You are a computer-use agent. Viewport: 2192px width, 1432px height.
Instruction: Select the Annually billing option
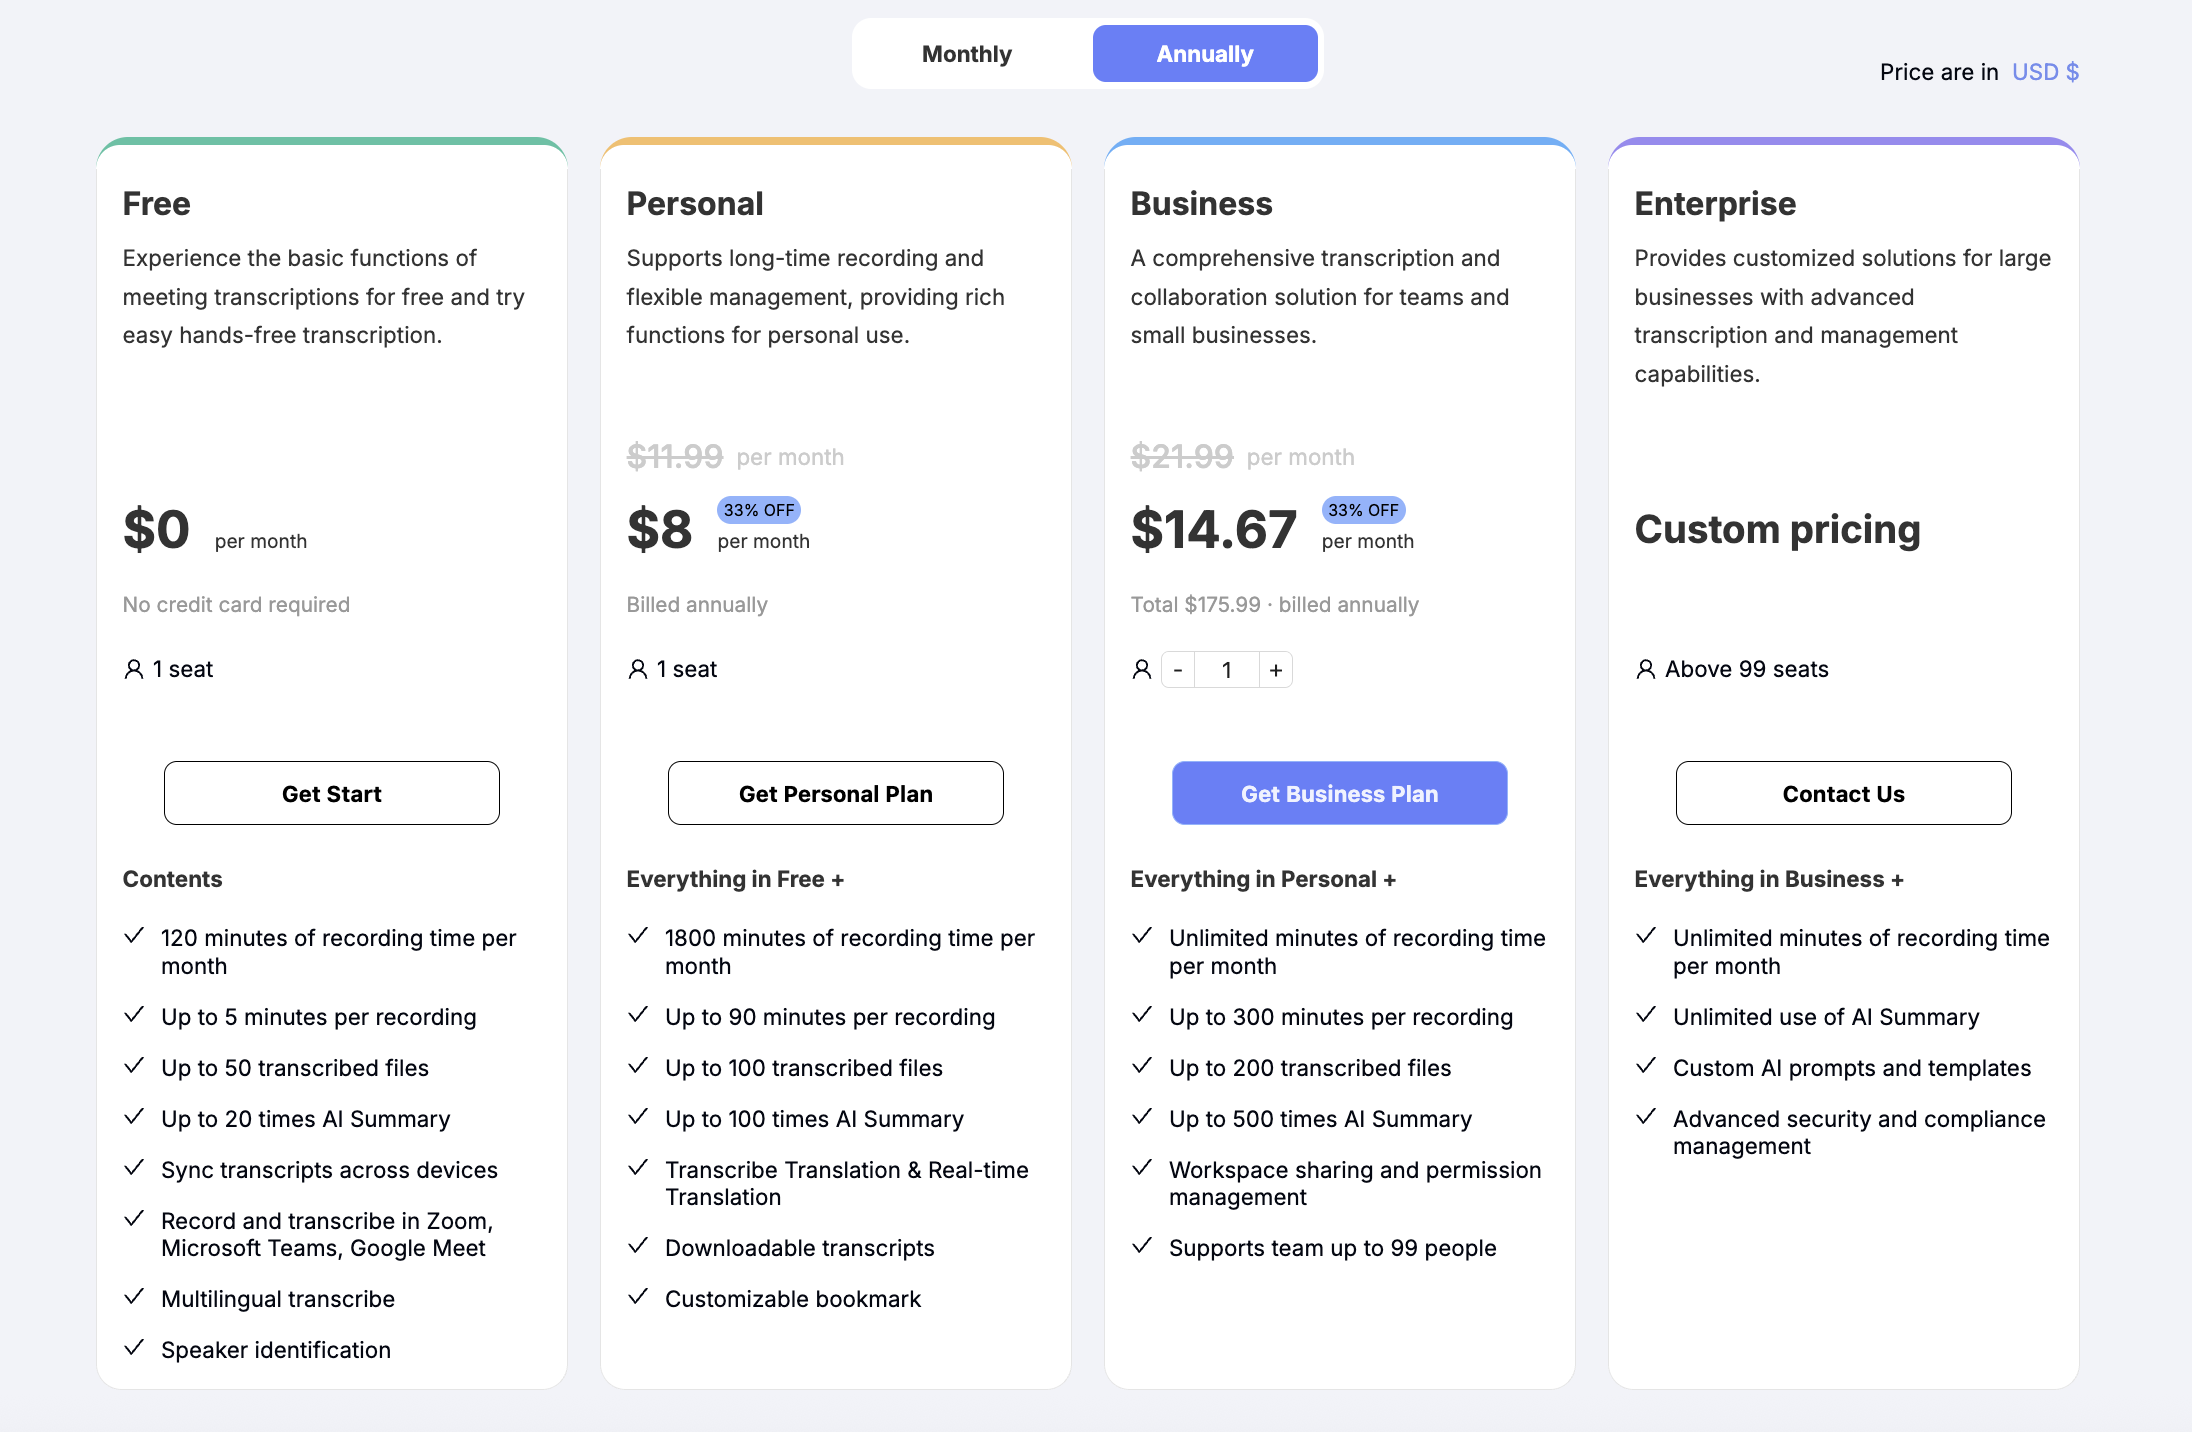click(1204, 54)
